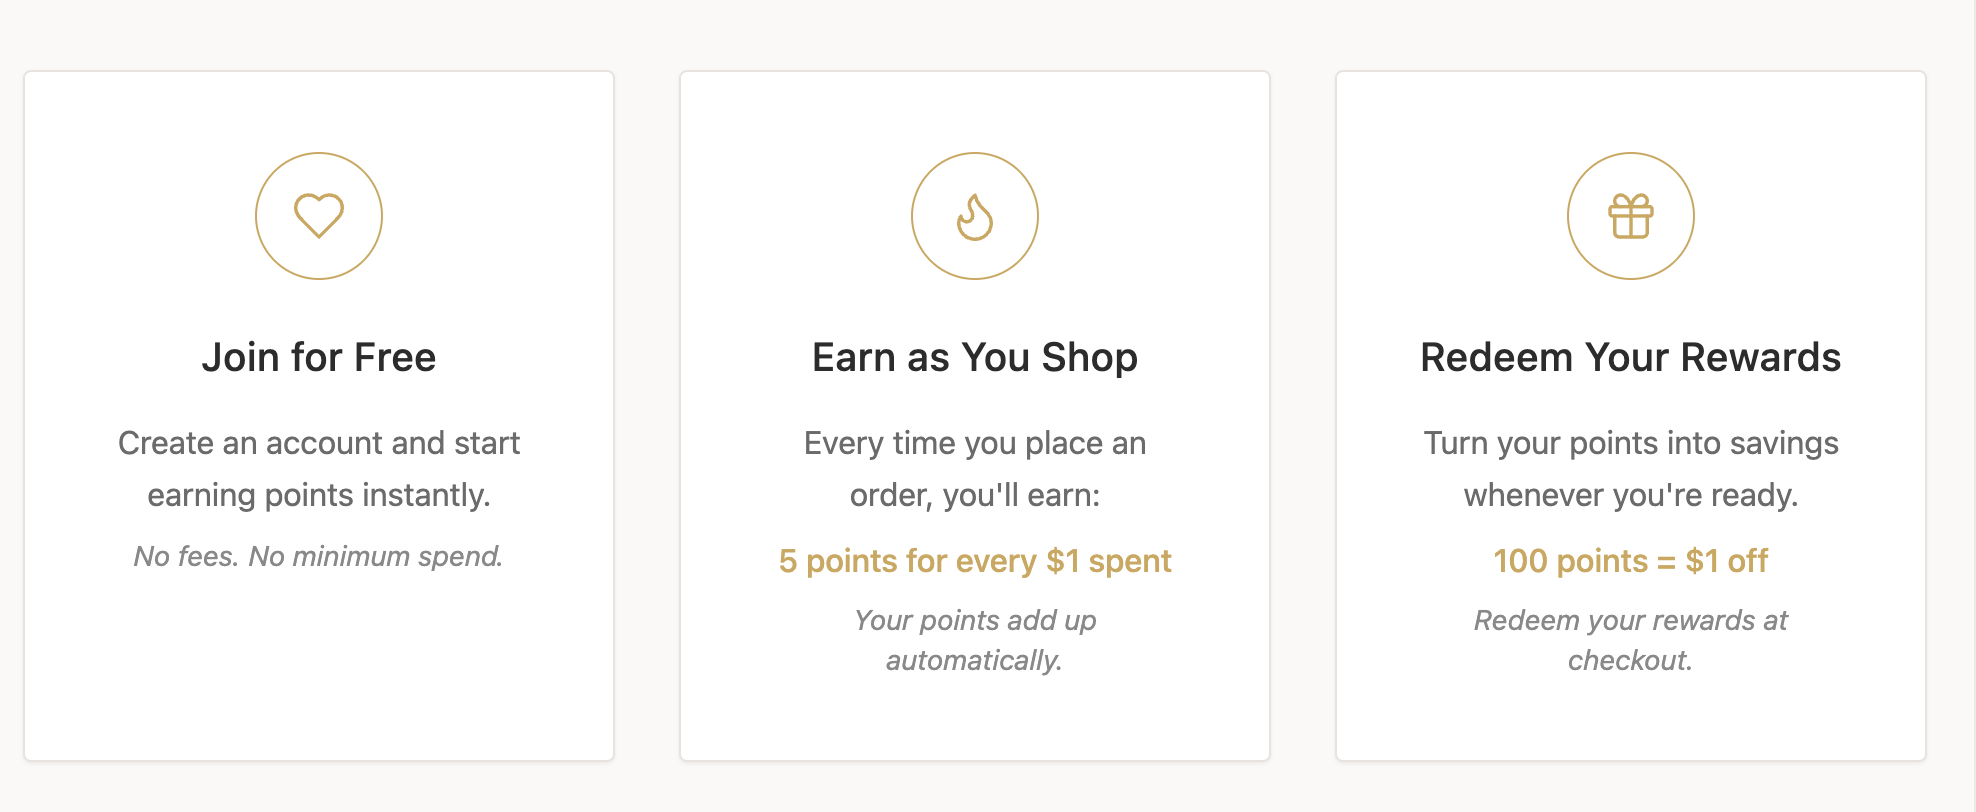Click the "Every time you place an" line

[975, 443]
